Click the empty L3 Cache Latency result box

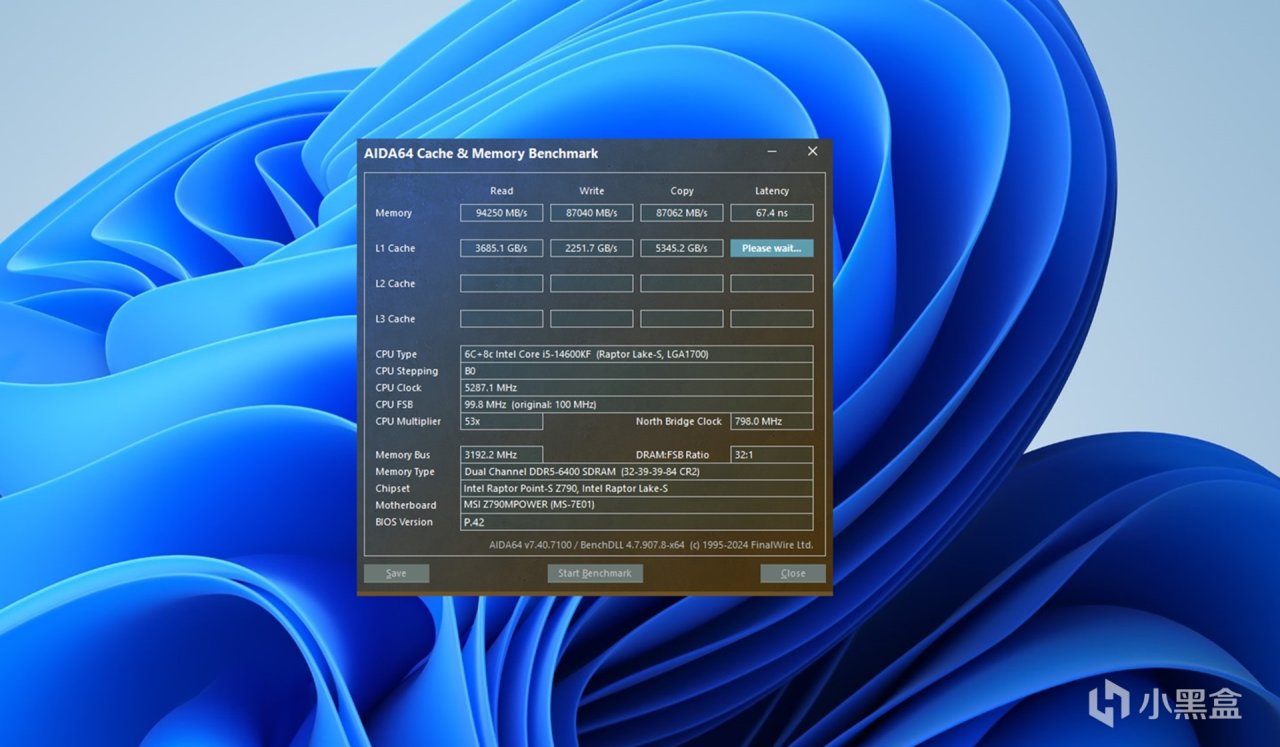[x=772, y=319]
